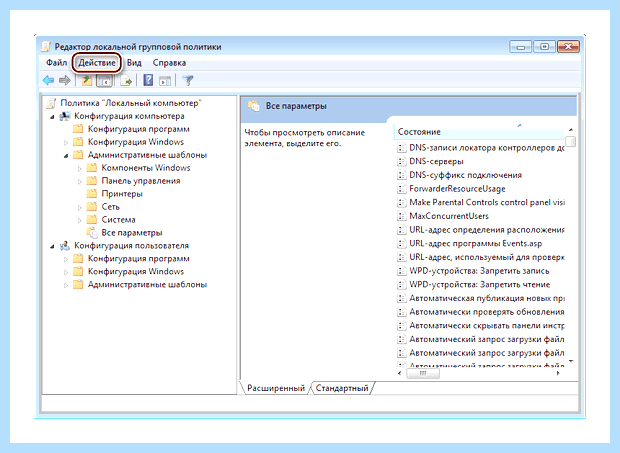Collapse Административные шаблоны under computer configuration

pyautogui.click(x=66, y=155)
